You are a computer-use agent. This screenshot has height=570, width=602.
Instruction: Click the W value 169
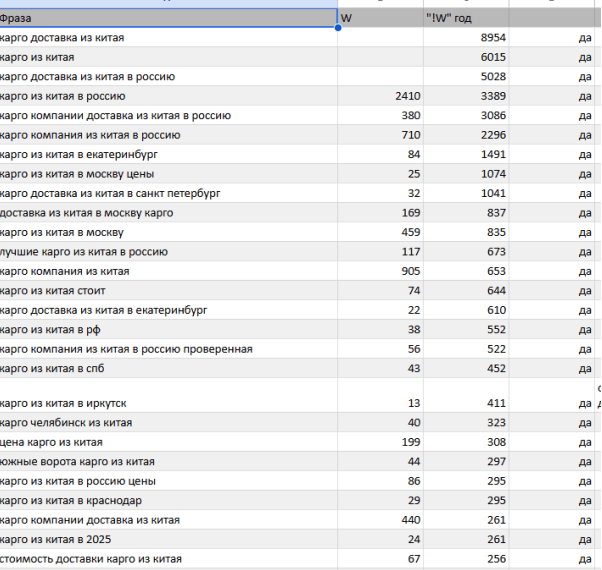click(411, 213)
